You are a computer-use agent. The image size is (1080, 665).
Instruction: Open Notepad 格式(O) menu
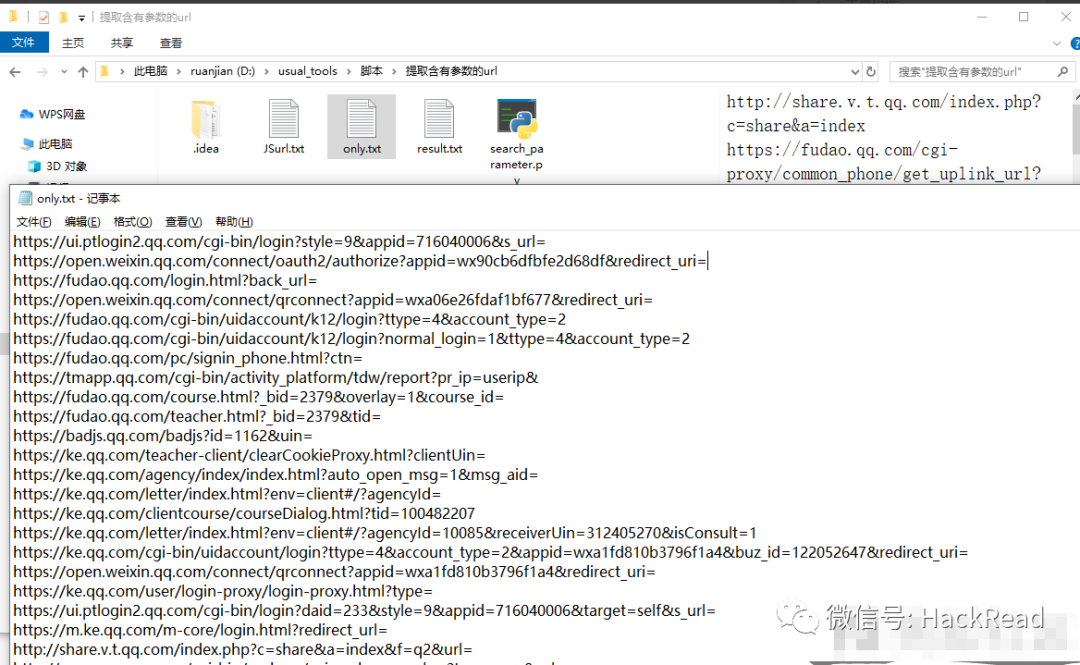(132, 222)
